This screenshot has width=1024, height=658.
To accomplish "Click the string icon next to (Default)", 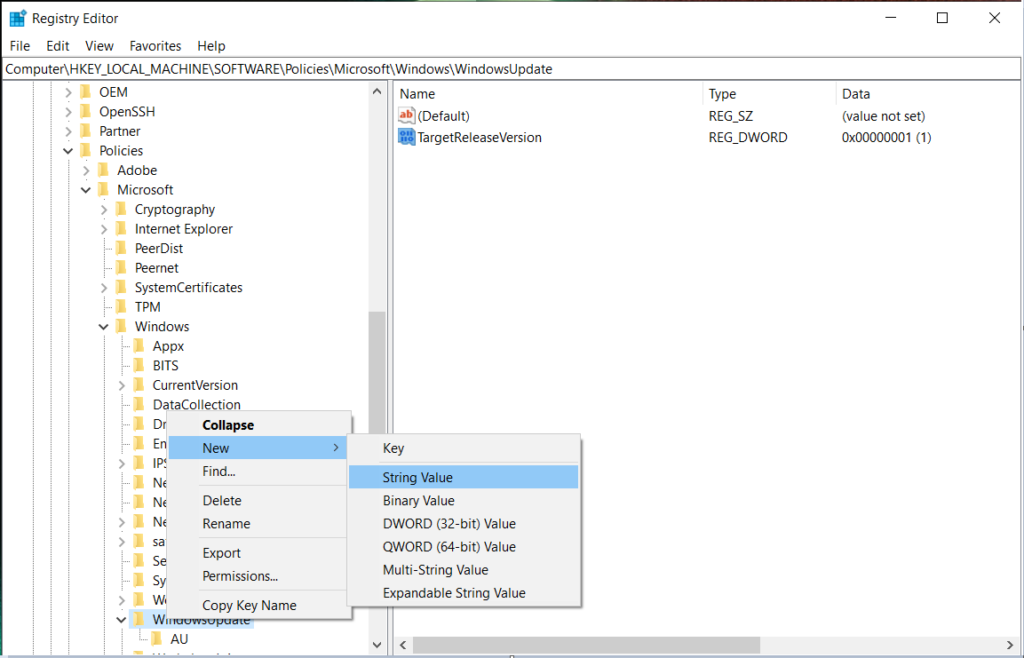I will click(x=406, y=116).
